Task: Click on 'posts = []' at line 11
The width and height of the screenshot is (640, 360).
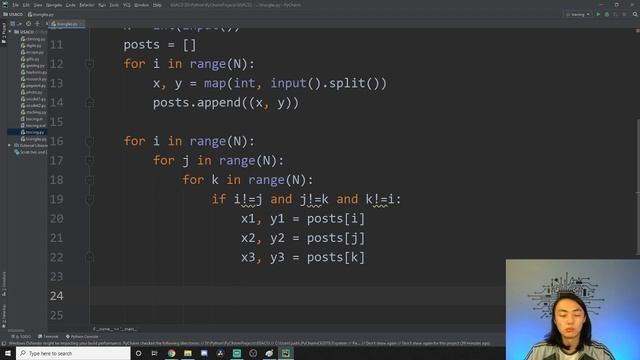Action: point(160,45)
